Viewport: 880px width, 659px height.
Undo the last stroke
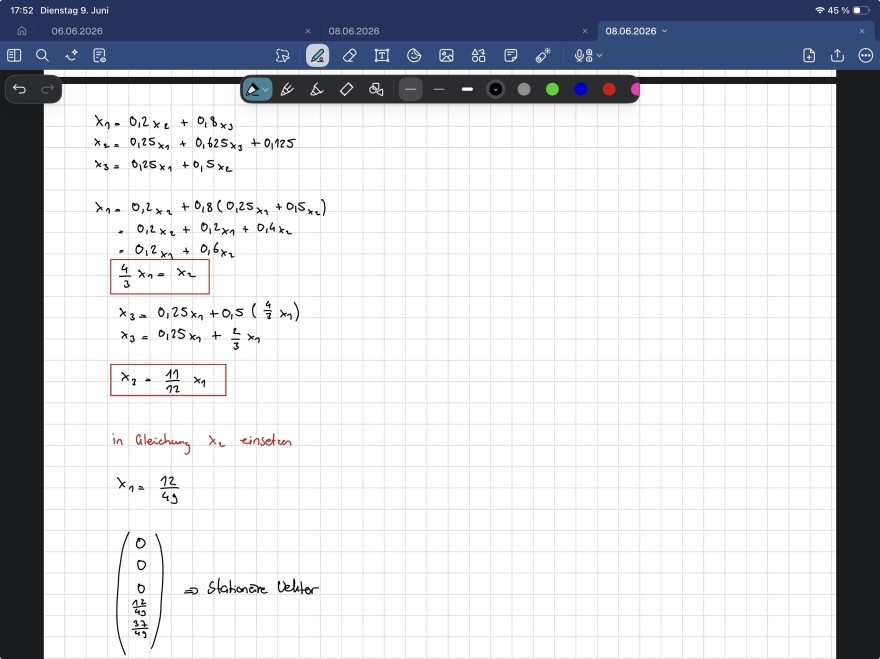20,89
